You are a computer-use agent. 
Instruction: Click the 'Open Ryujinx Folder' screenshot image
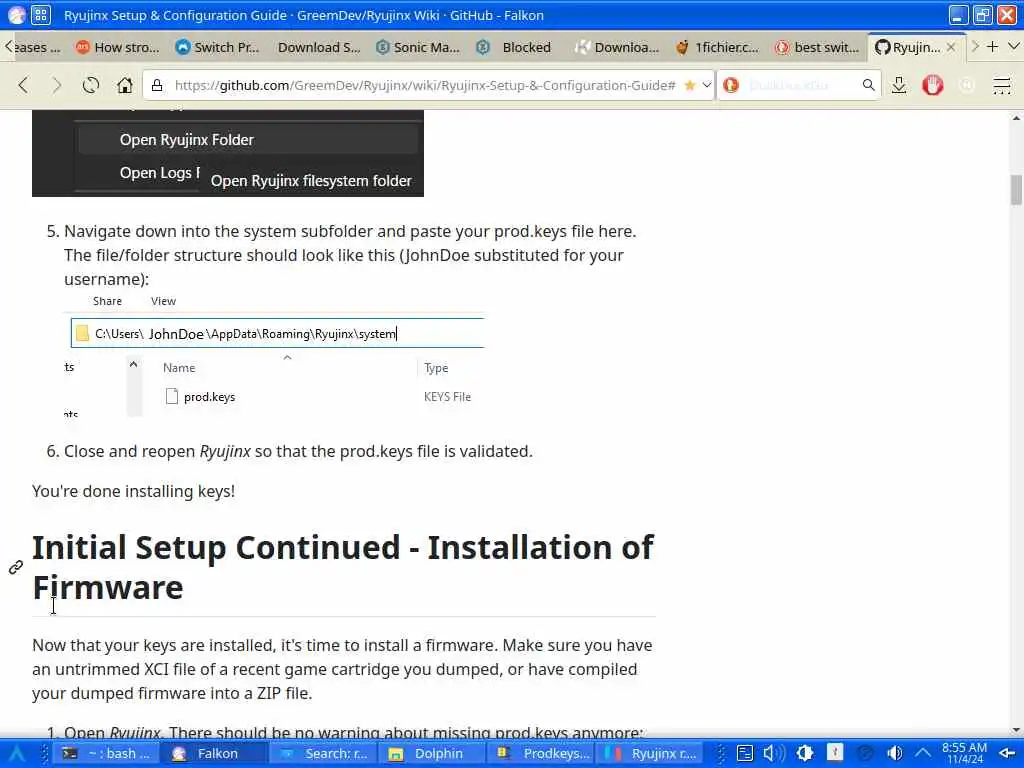(x=228, y=153)
